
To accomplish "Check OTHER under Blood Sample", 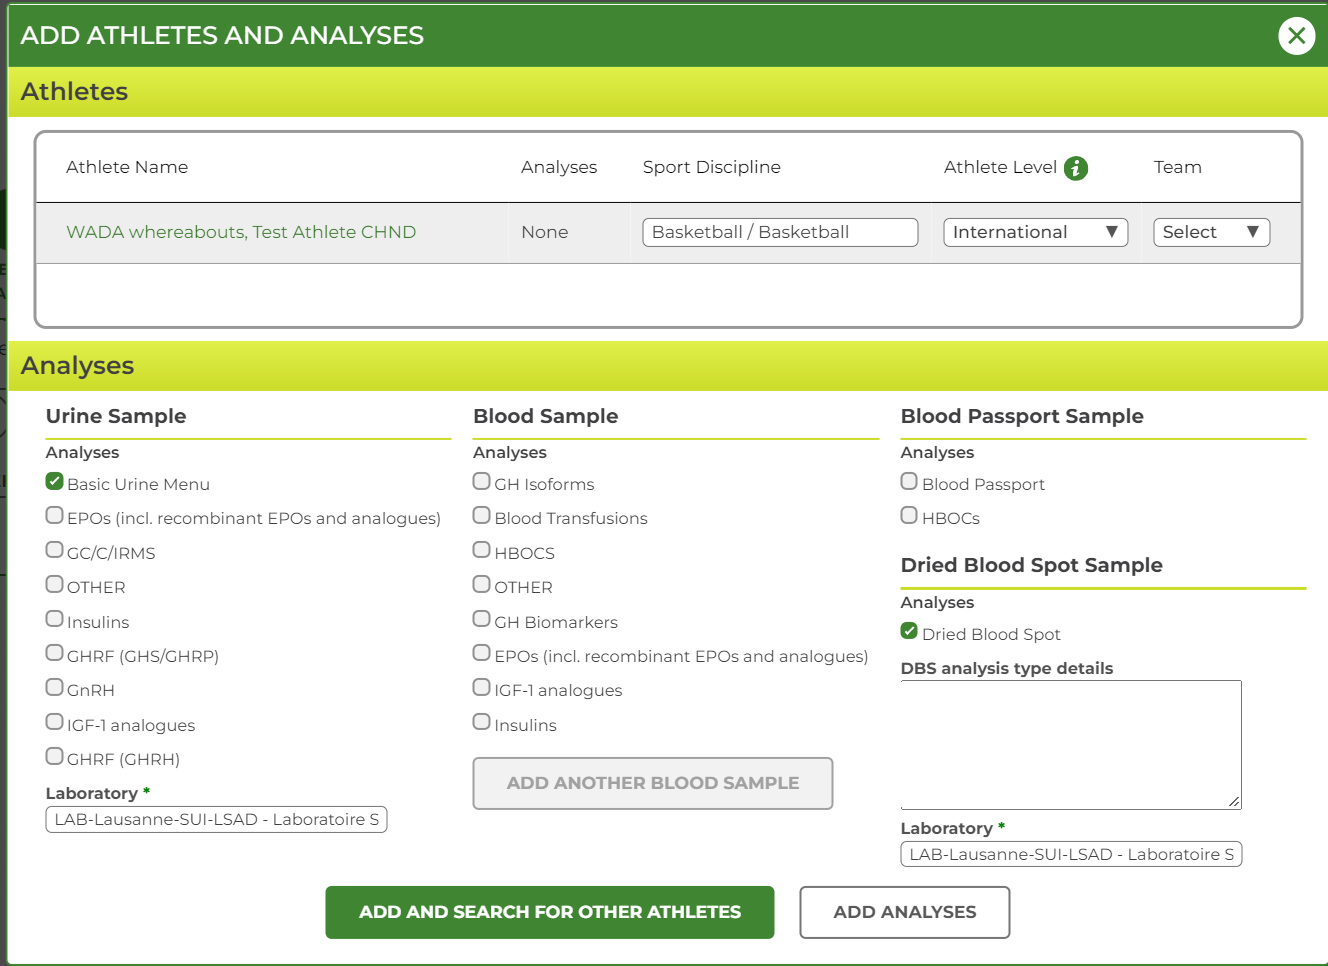I will pyautogui.click(x=482, y=584).
